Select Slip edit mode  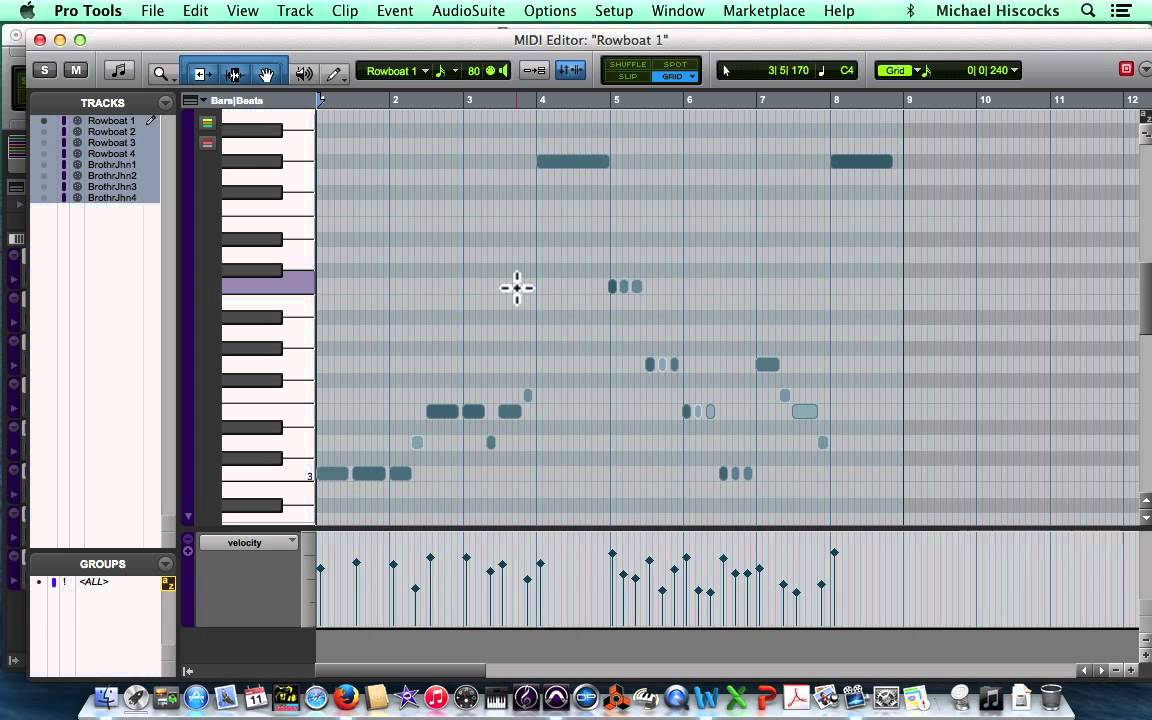coord(627,76)
